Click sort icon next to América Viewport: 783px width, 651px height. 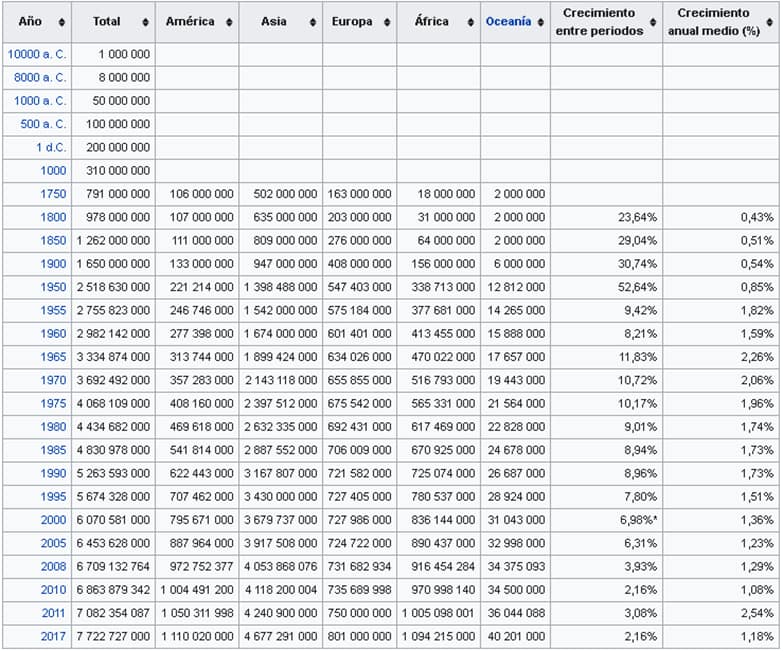(x=228, y=22)
